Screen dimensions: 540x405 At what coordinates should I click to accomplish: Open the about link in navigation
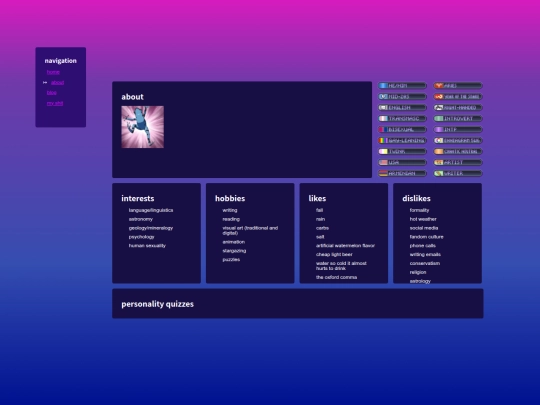pyautogui.click(x=57, y=82)
